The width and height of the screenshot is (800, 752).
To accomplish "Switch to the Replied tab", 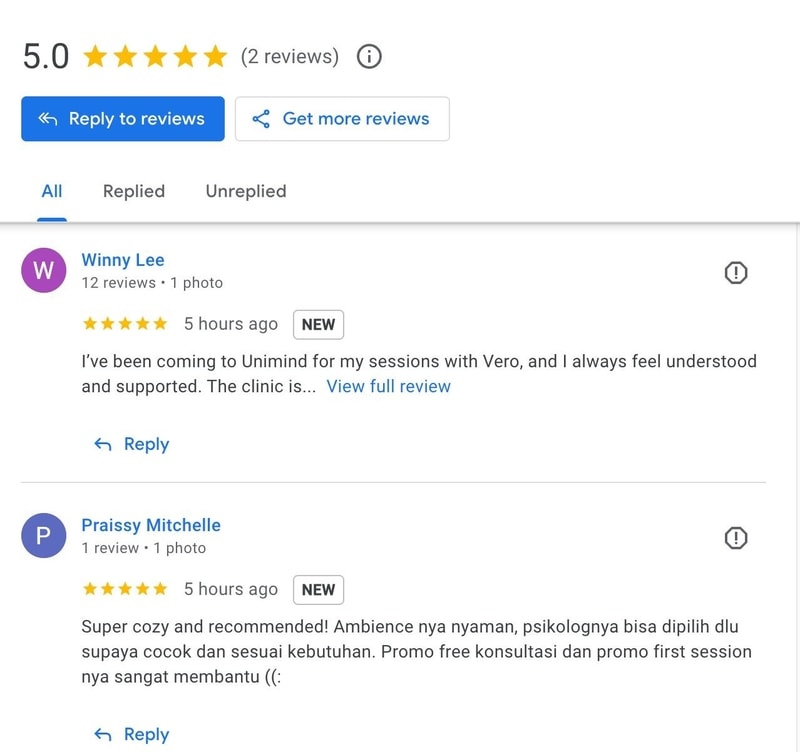I will point(134,191).
